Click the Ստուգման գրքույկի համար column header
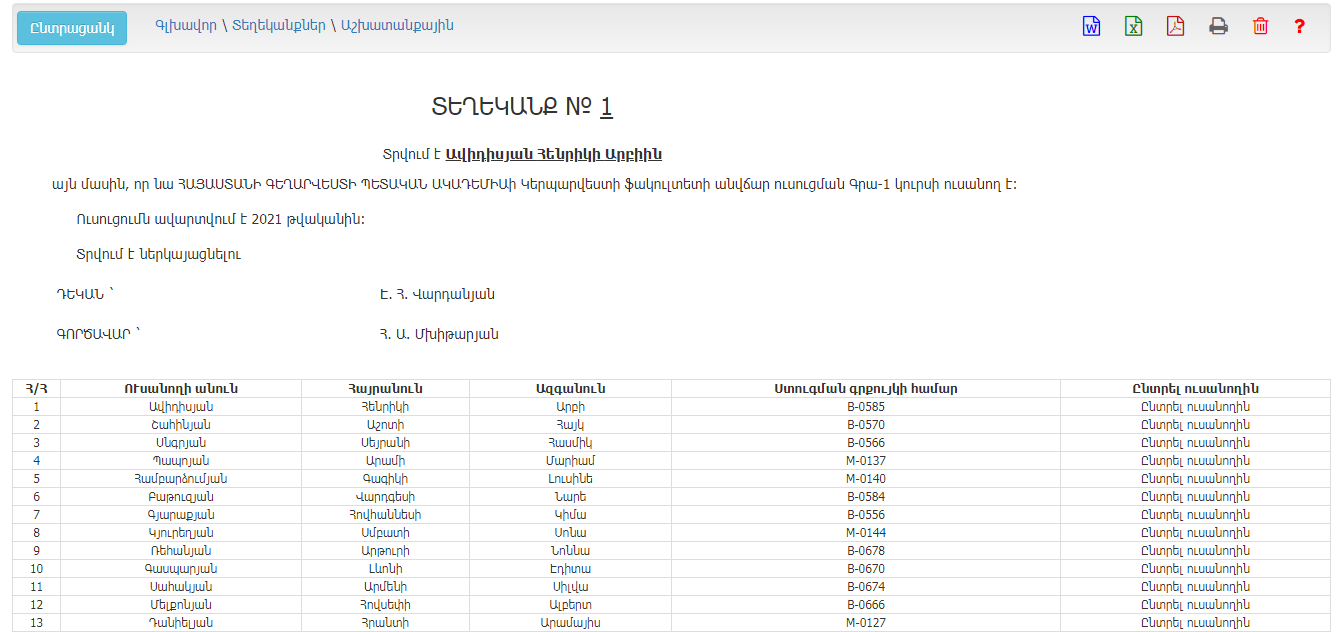1337x632 pixels. [x=865, y=389]
